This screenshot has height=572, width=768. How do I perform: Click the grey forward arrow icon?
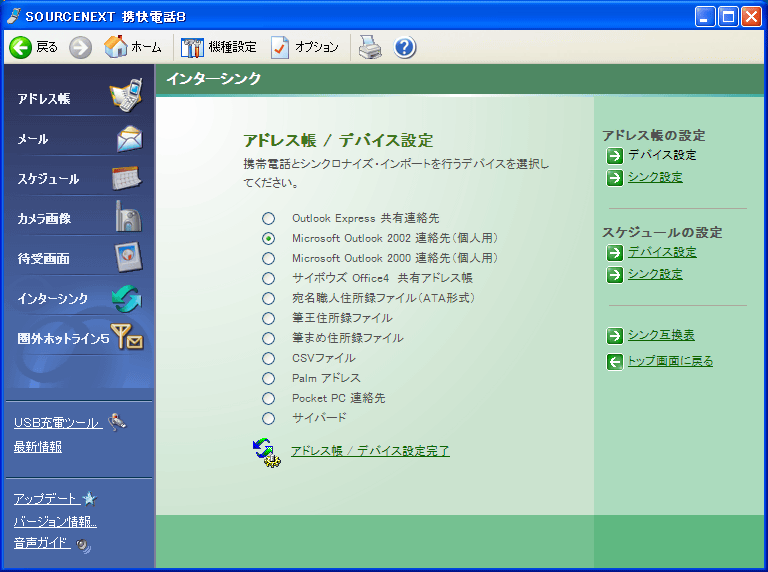tap(80, 48)
